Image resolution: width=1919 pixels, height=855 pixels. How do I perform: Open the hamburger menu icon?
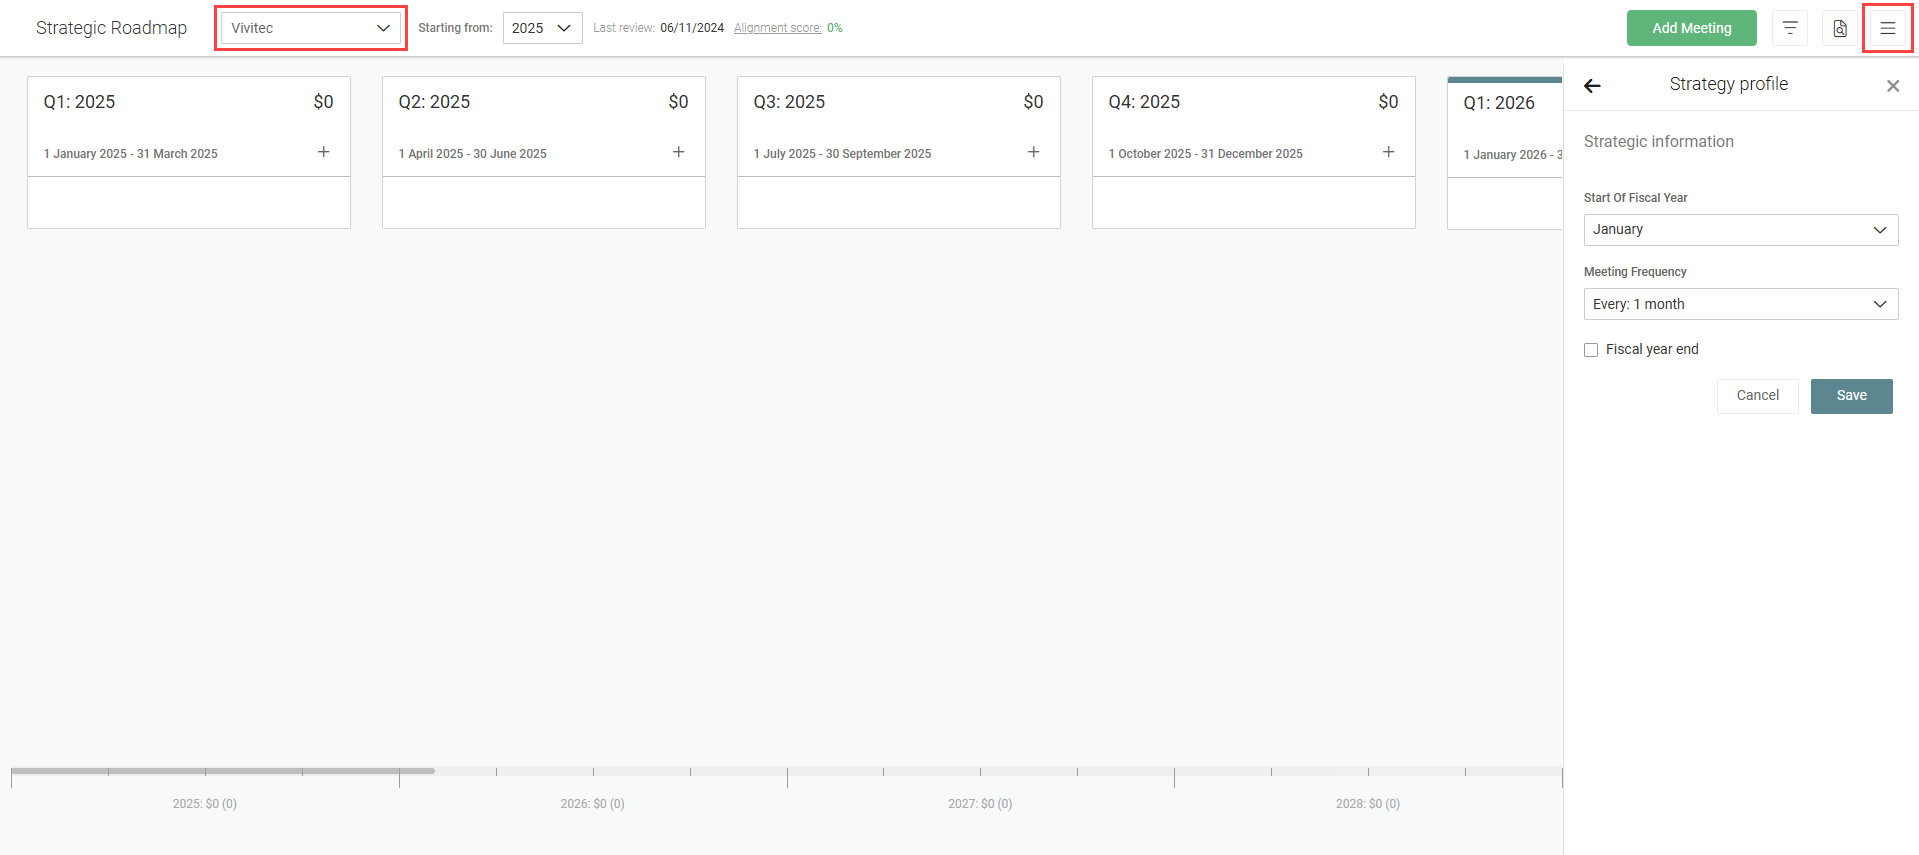(x=1887, y=28)
